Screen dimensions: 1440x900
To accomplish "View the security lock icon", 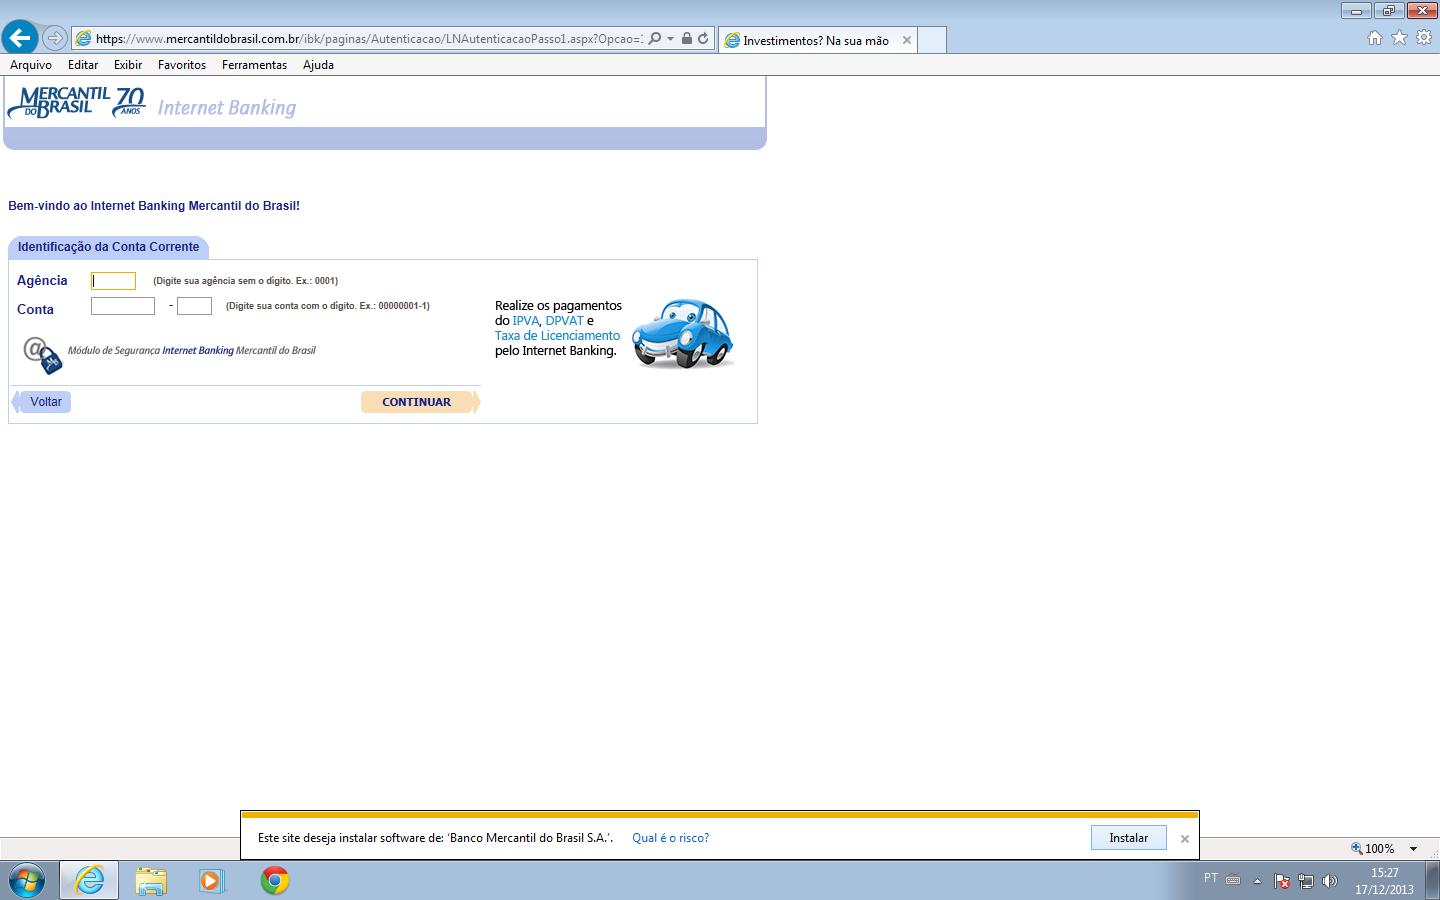I will 687,39.
